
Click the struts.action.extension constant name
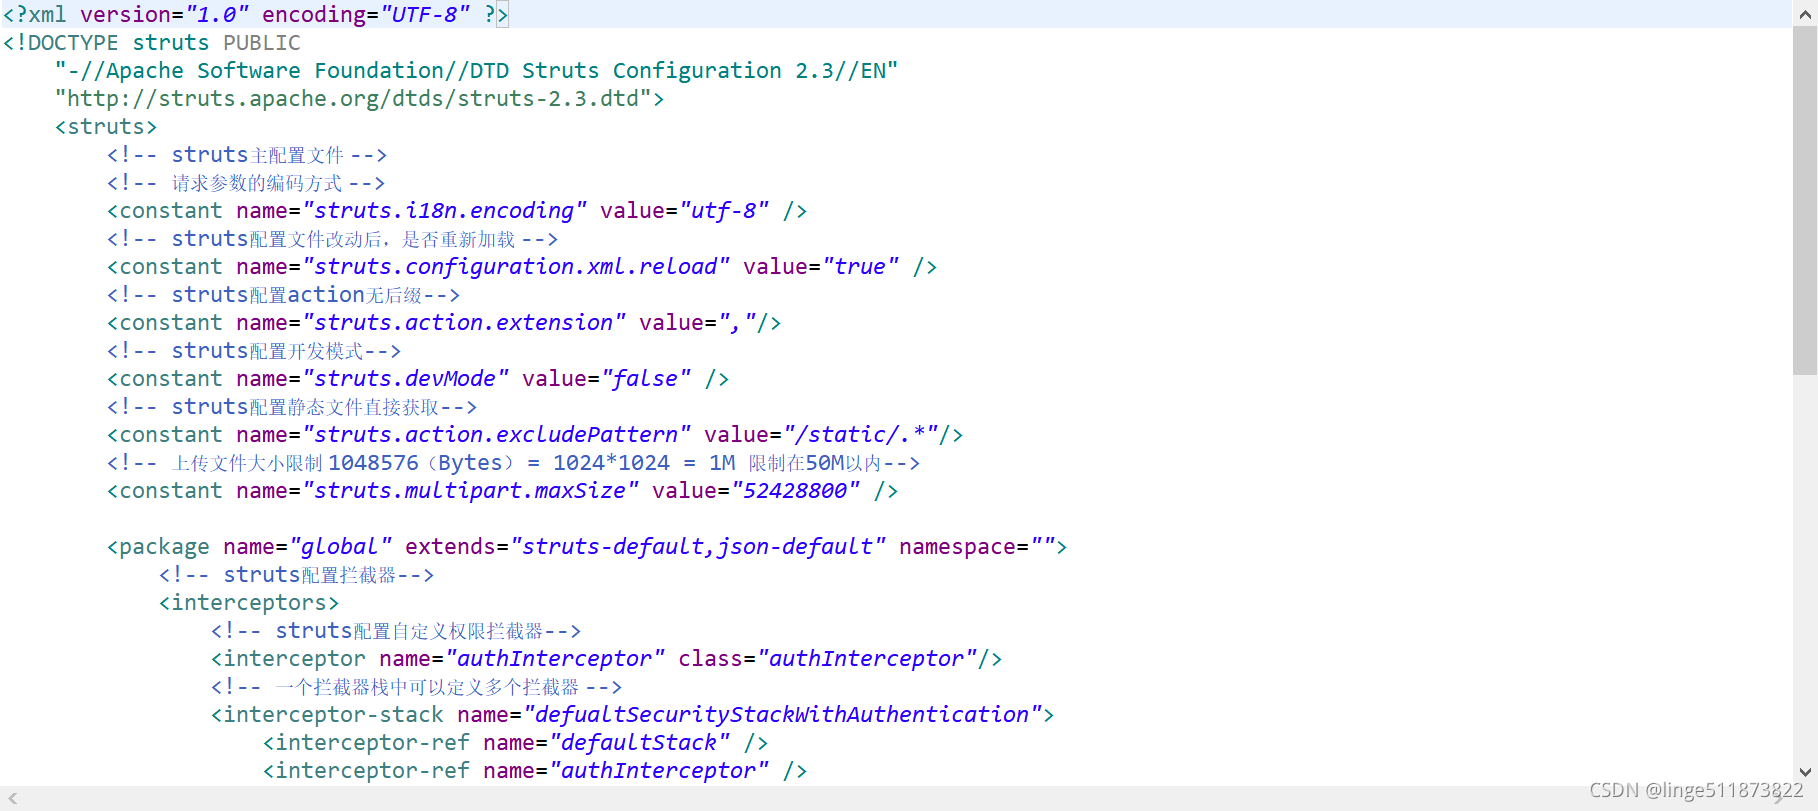(464, 323)
